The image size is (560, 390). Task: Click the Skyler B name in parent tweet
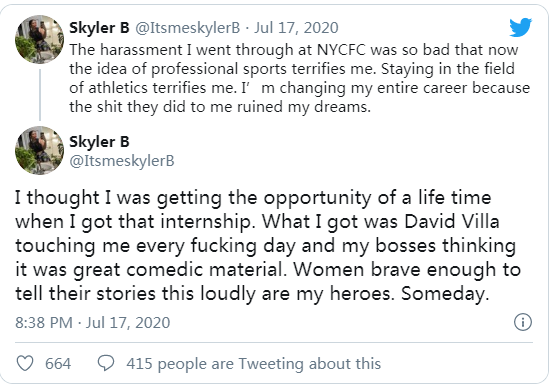click(x=99, y=28)
